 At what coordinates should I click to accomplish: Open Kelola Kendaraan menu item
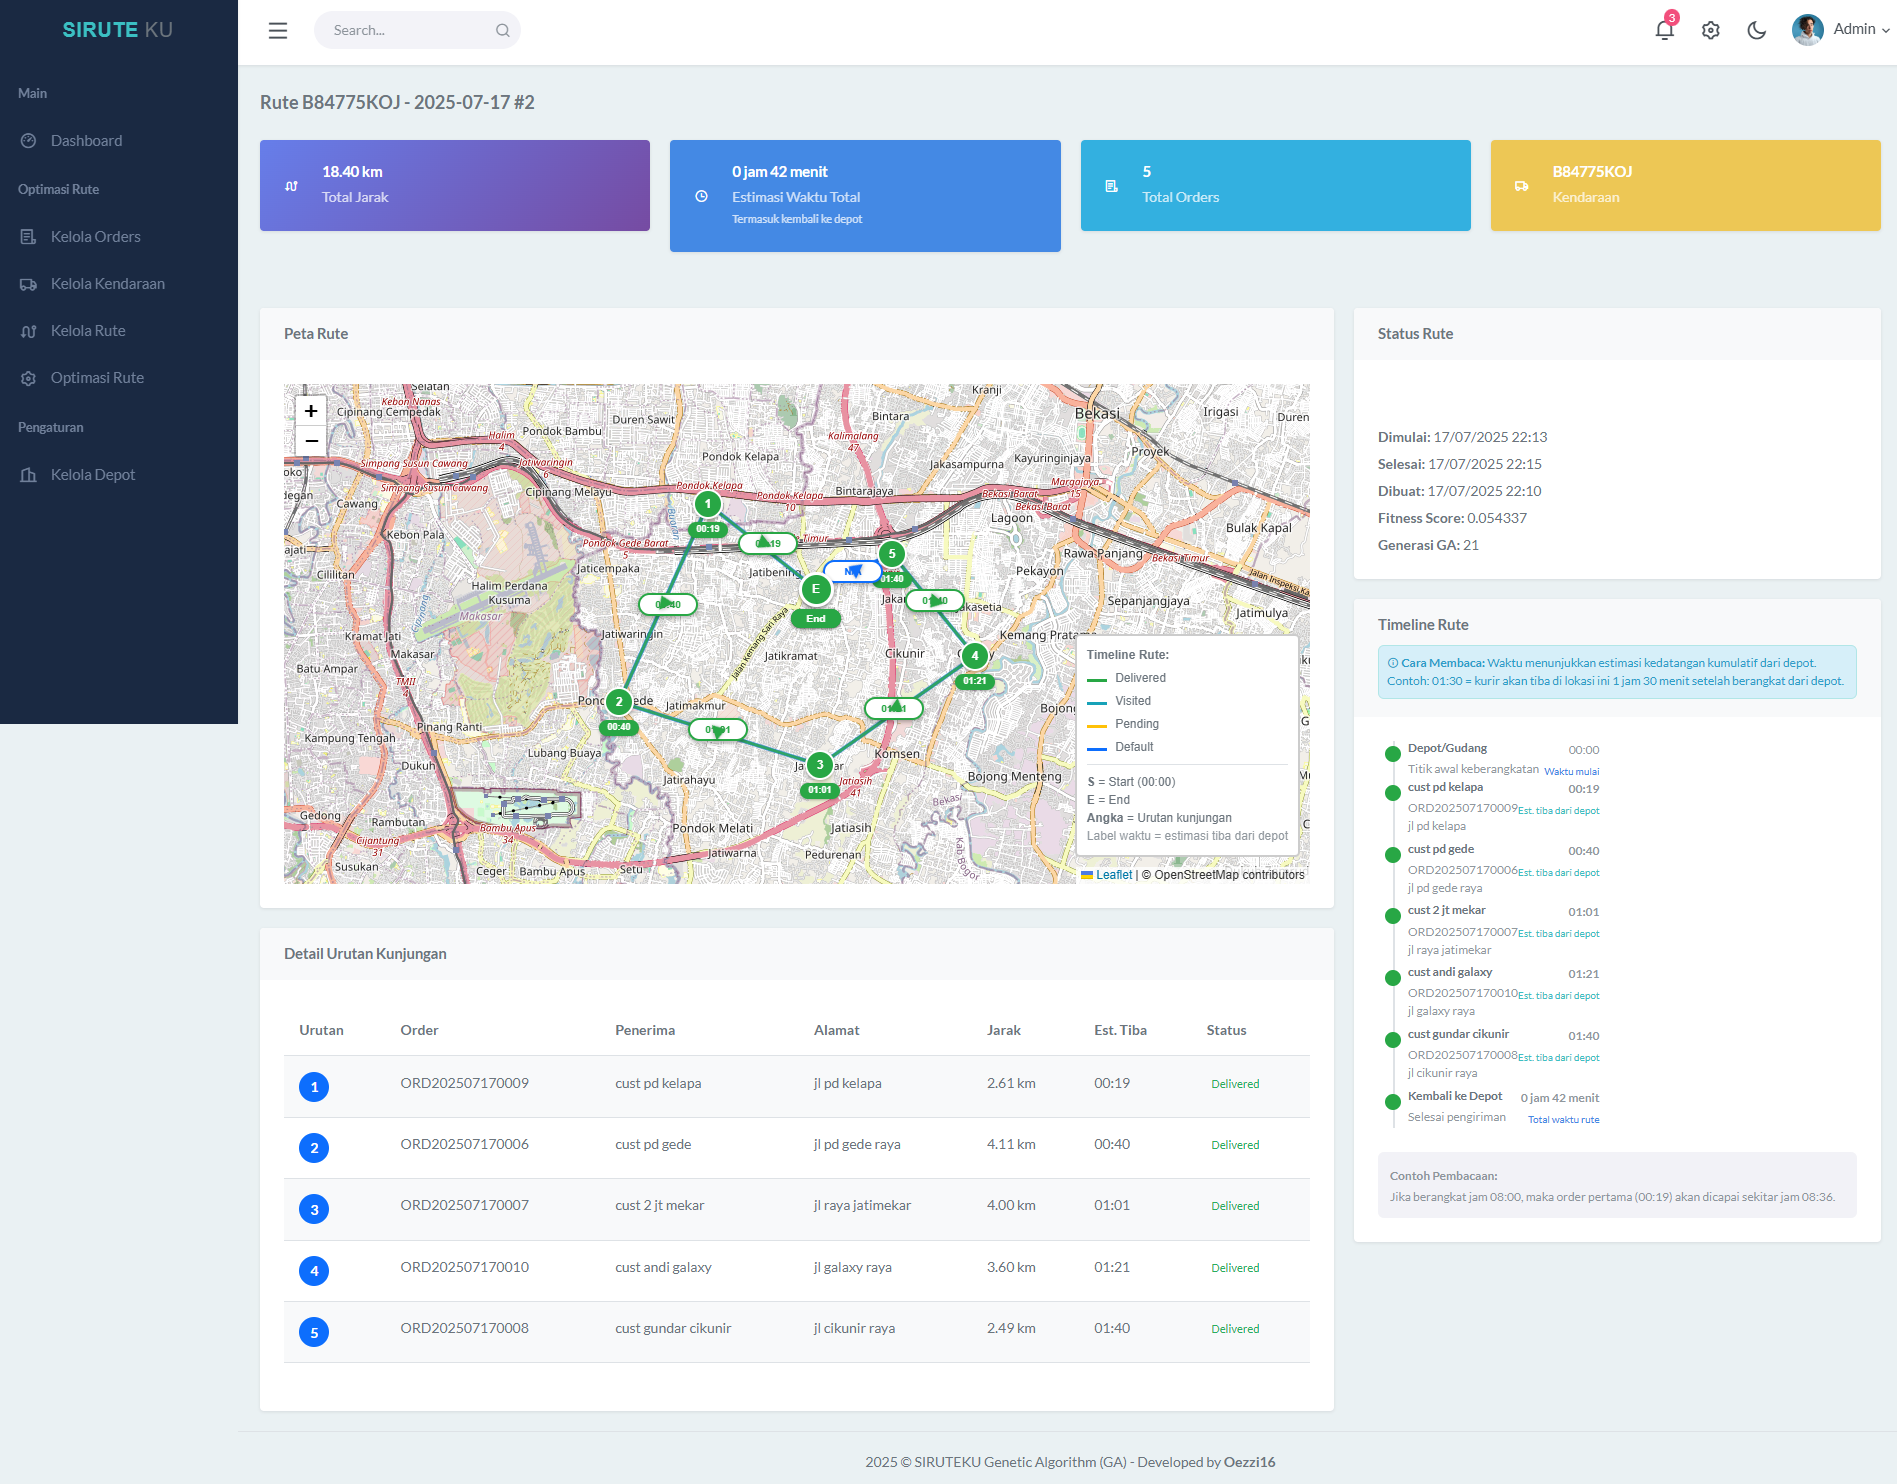pyautogui.click(x=107, y=284)
